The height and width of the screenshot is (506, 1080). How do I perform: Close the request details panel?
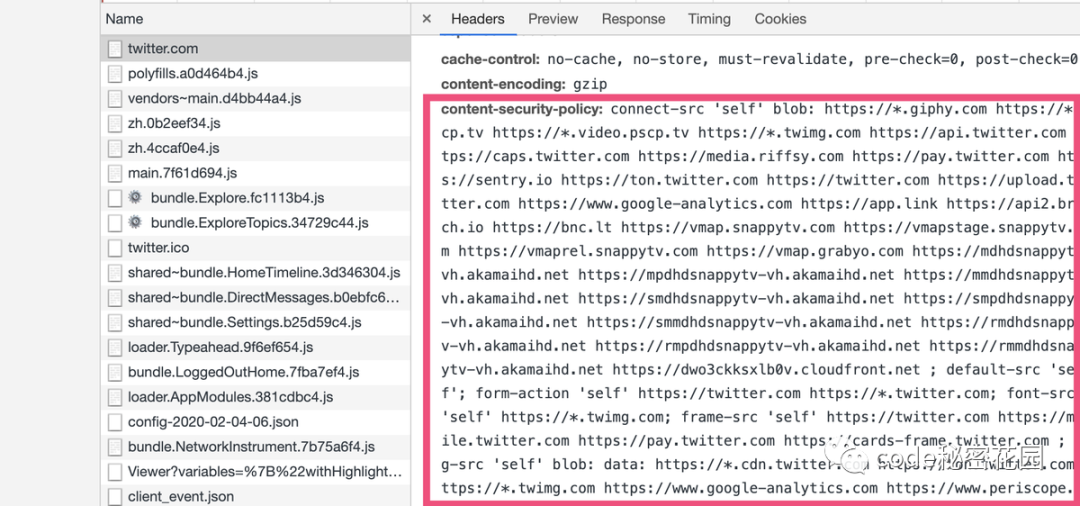(426, 19)
